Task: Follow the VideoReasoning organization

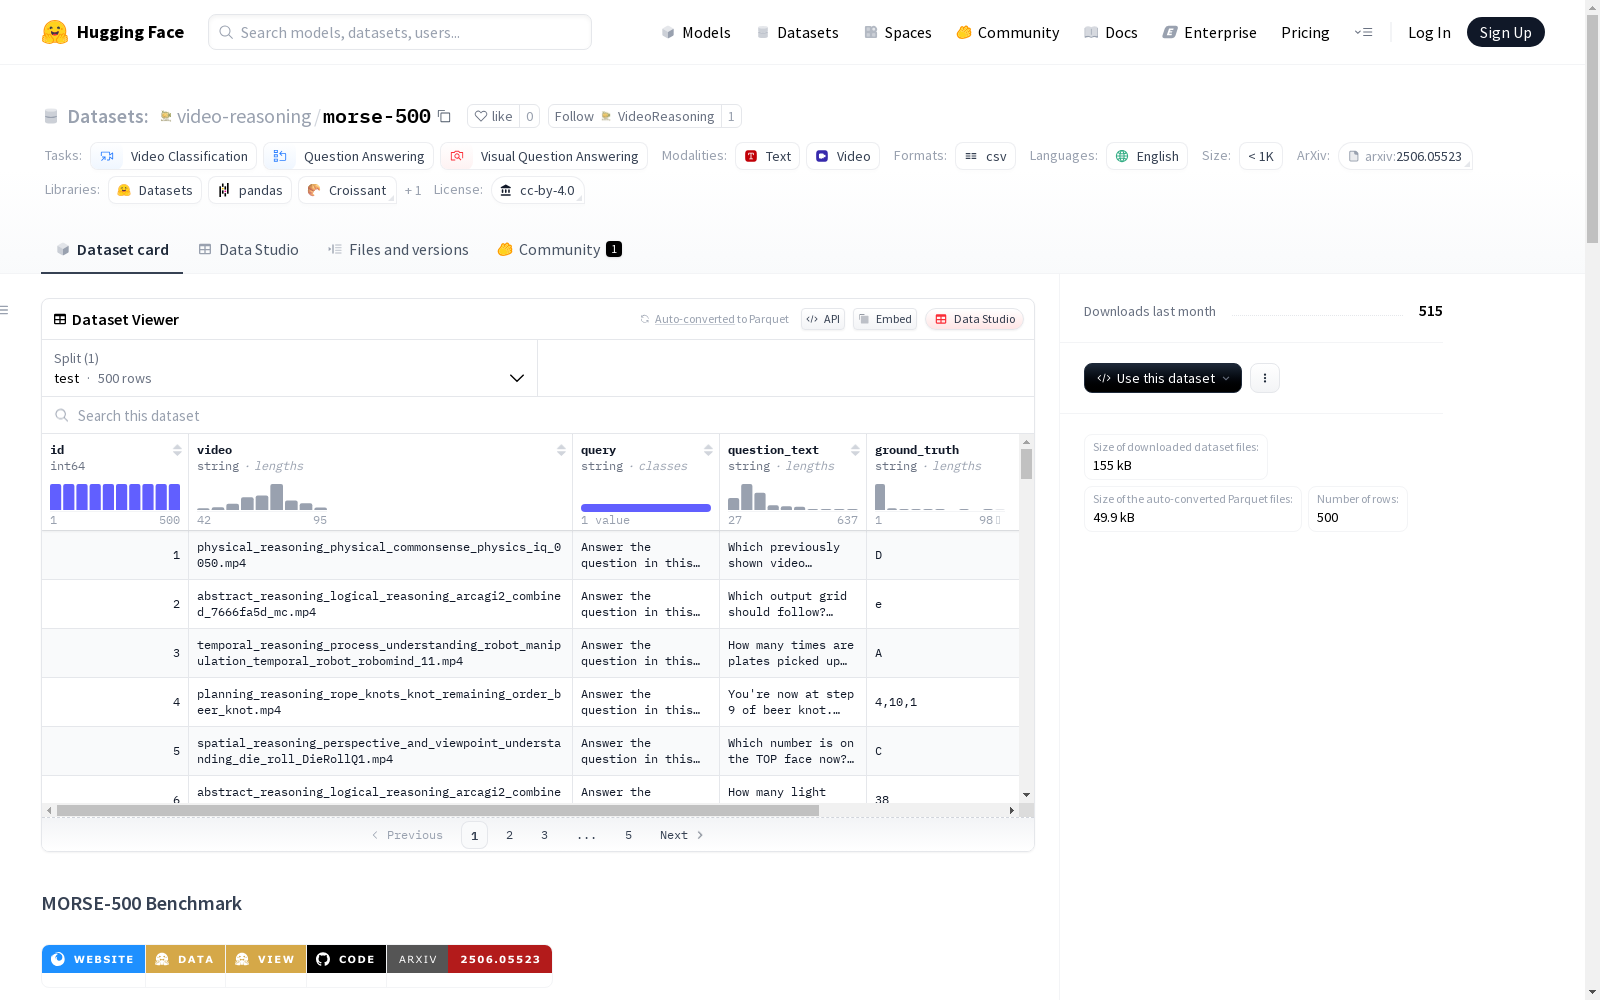Action: pyautogui.click(x=635, y=116)
